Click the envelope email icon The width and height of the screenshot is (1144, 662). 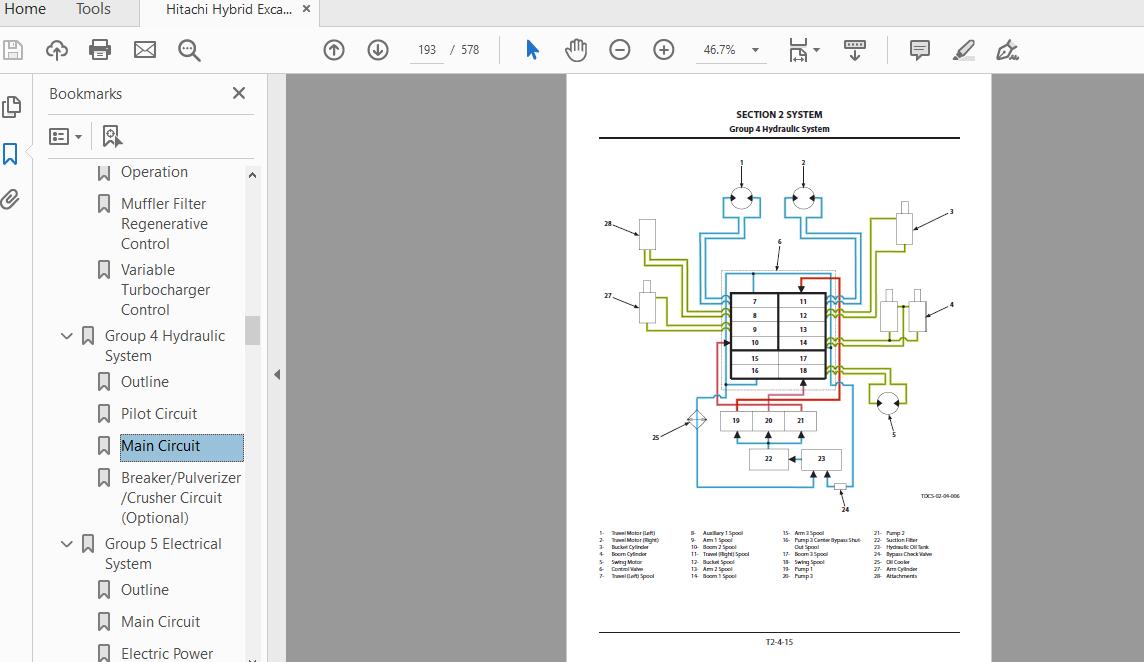(145, 50)
